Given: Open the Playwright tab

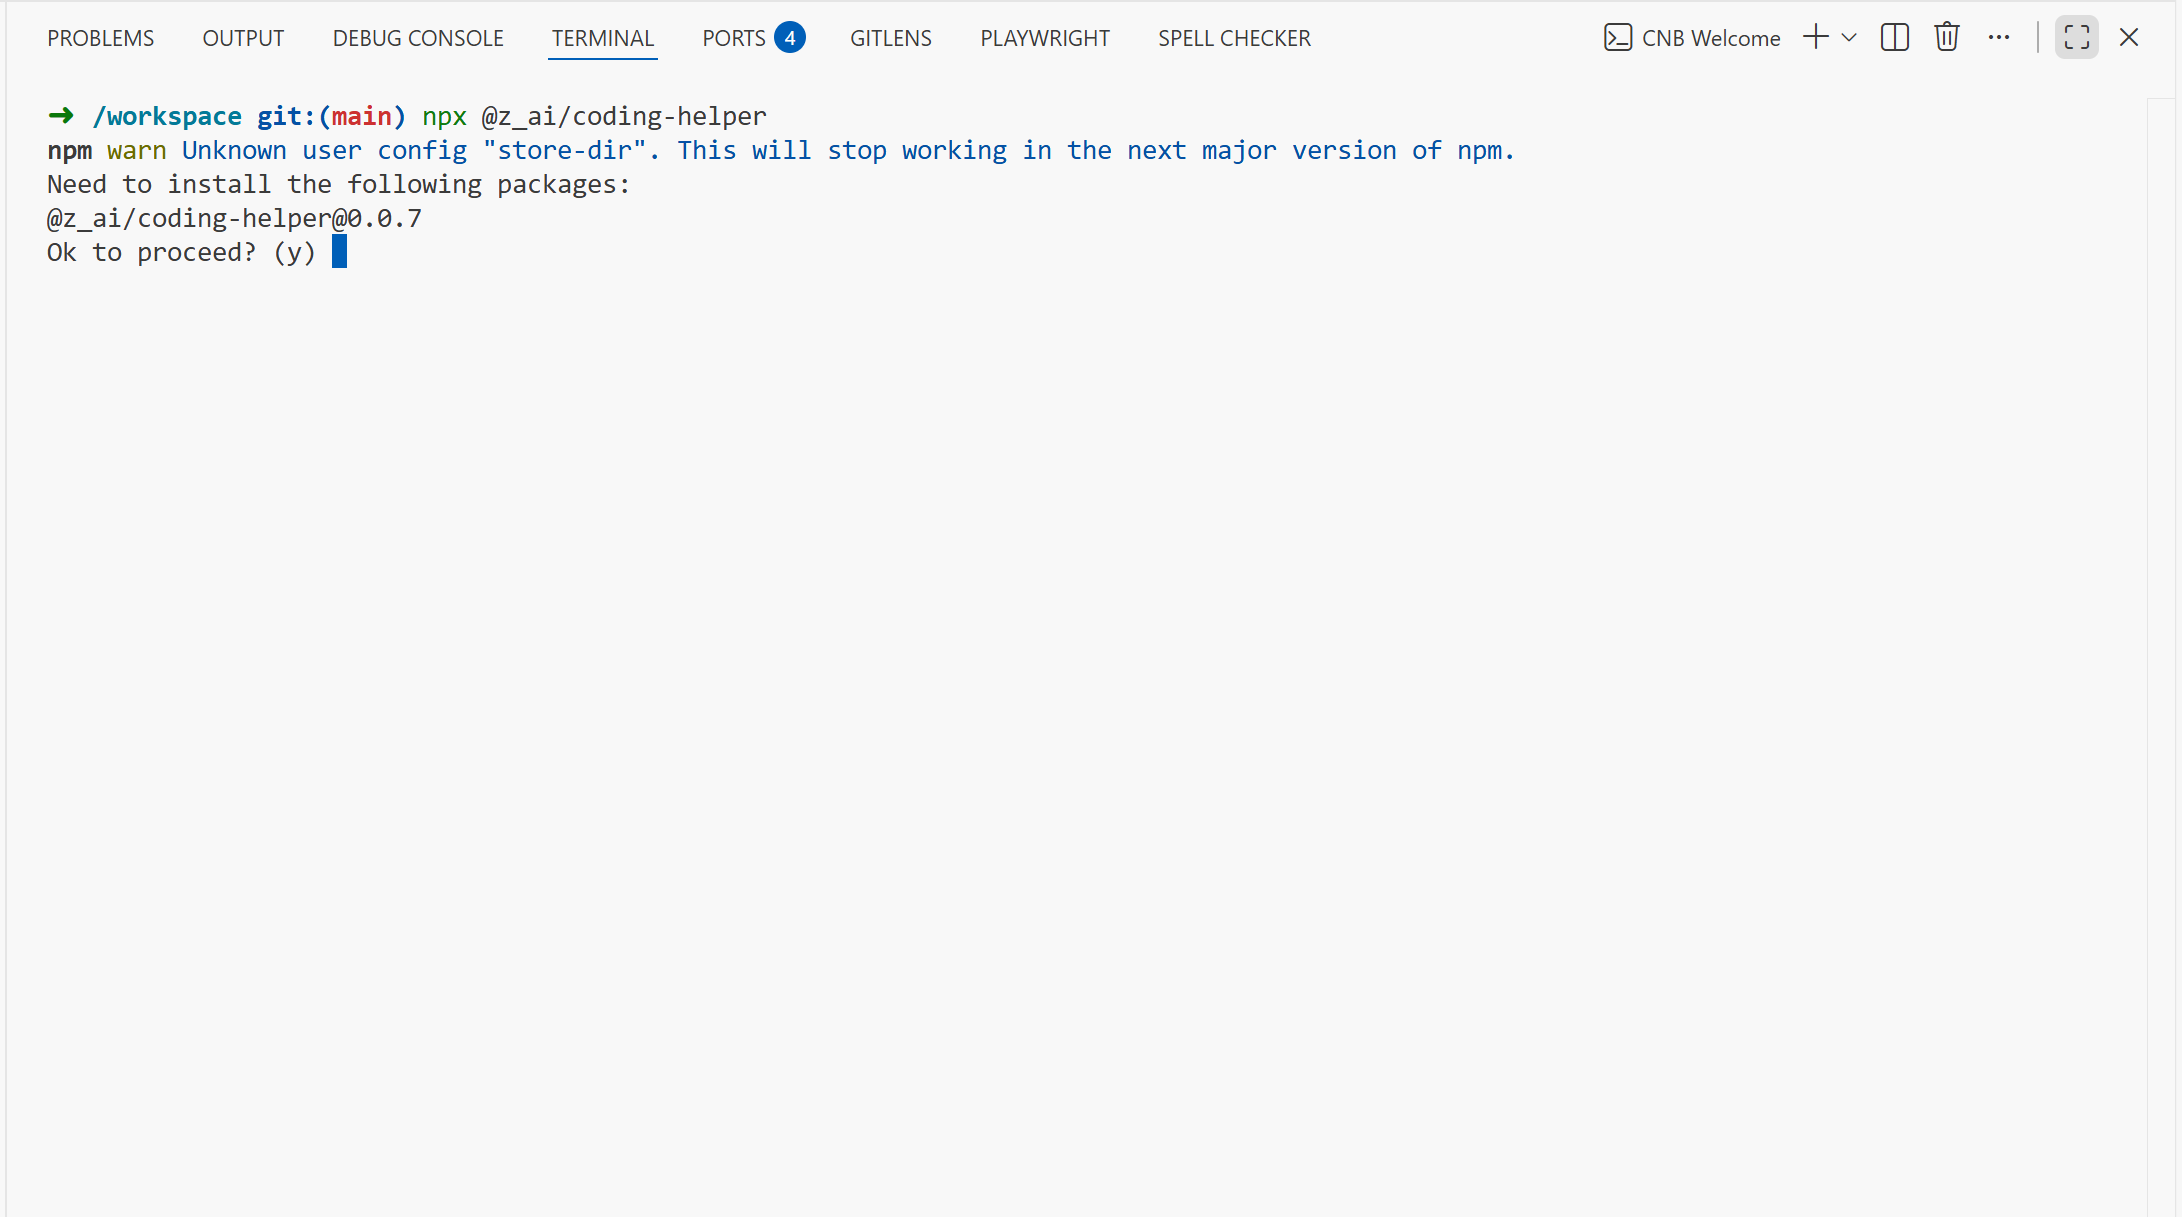Looking at the screenshot, I should tap(1044, 38).
